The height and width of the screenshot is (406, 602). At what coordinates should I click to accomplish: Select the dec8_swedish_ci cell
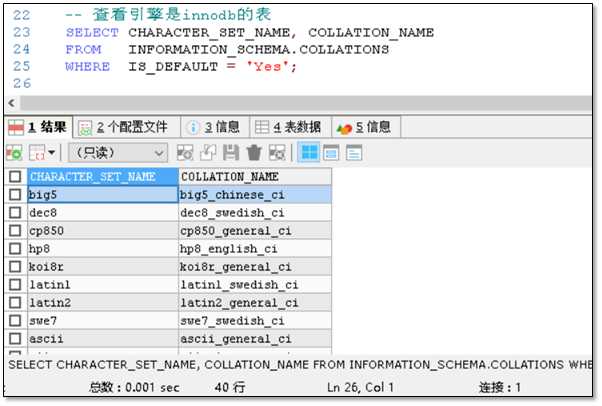[255, 213]
